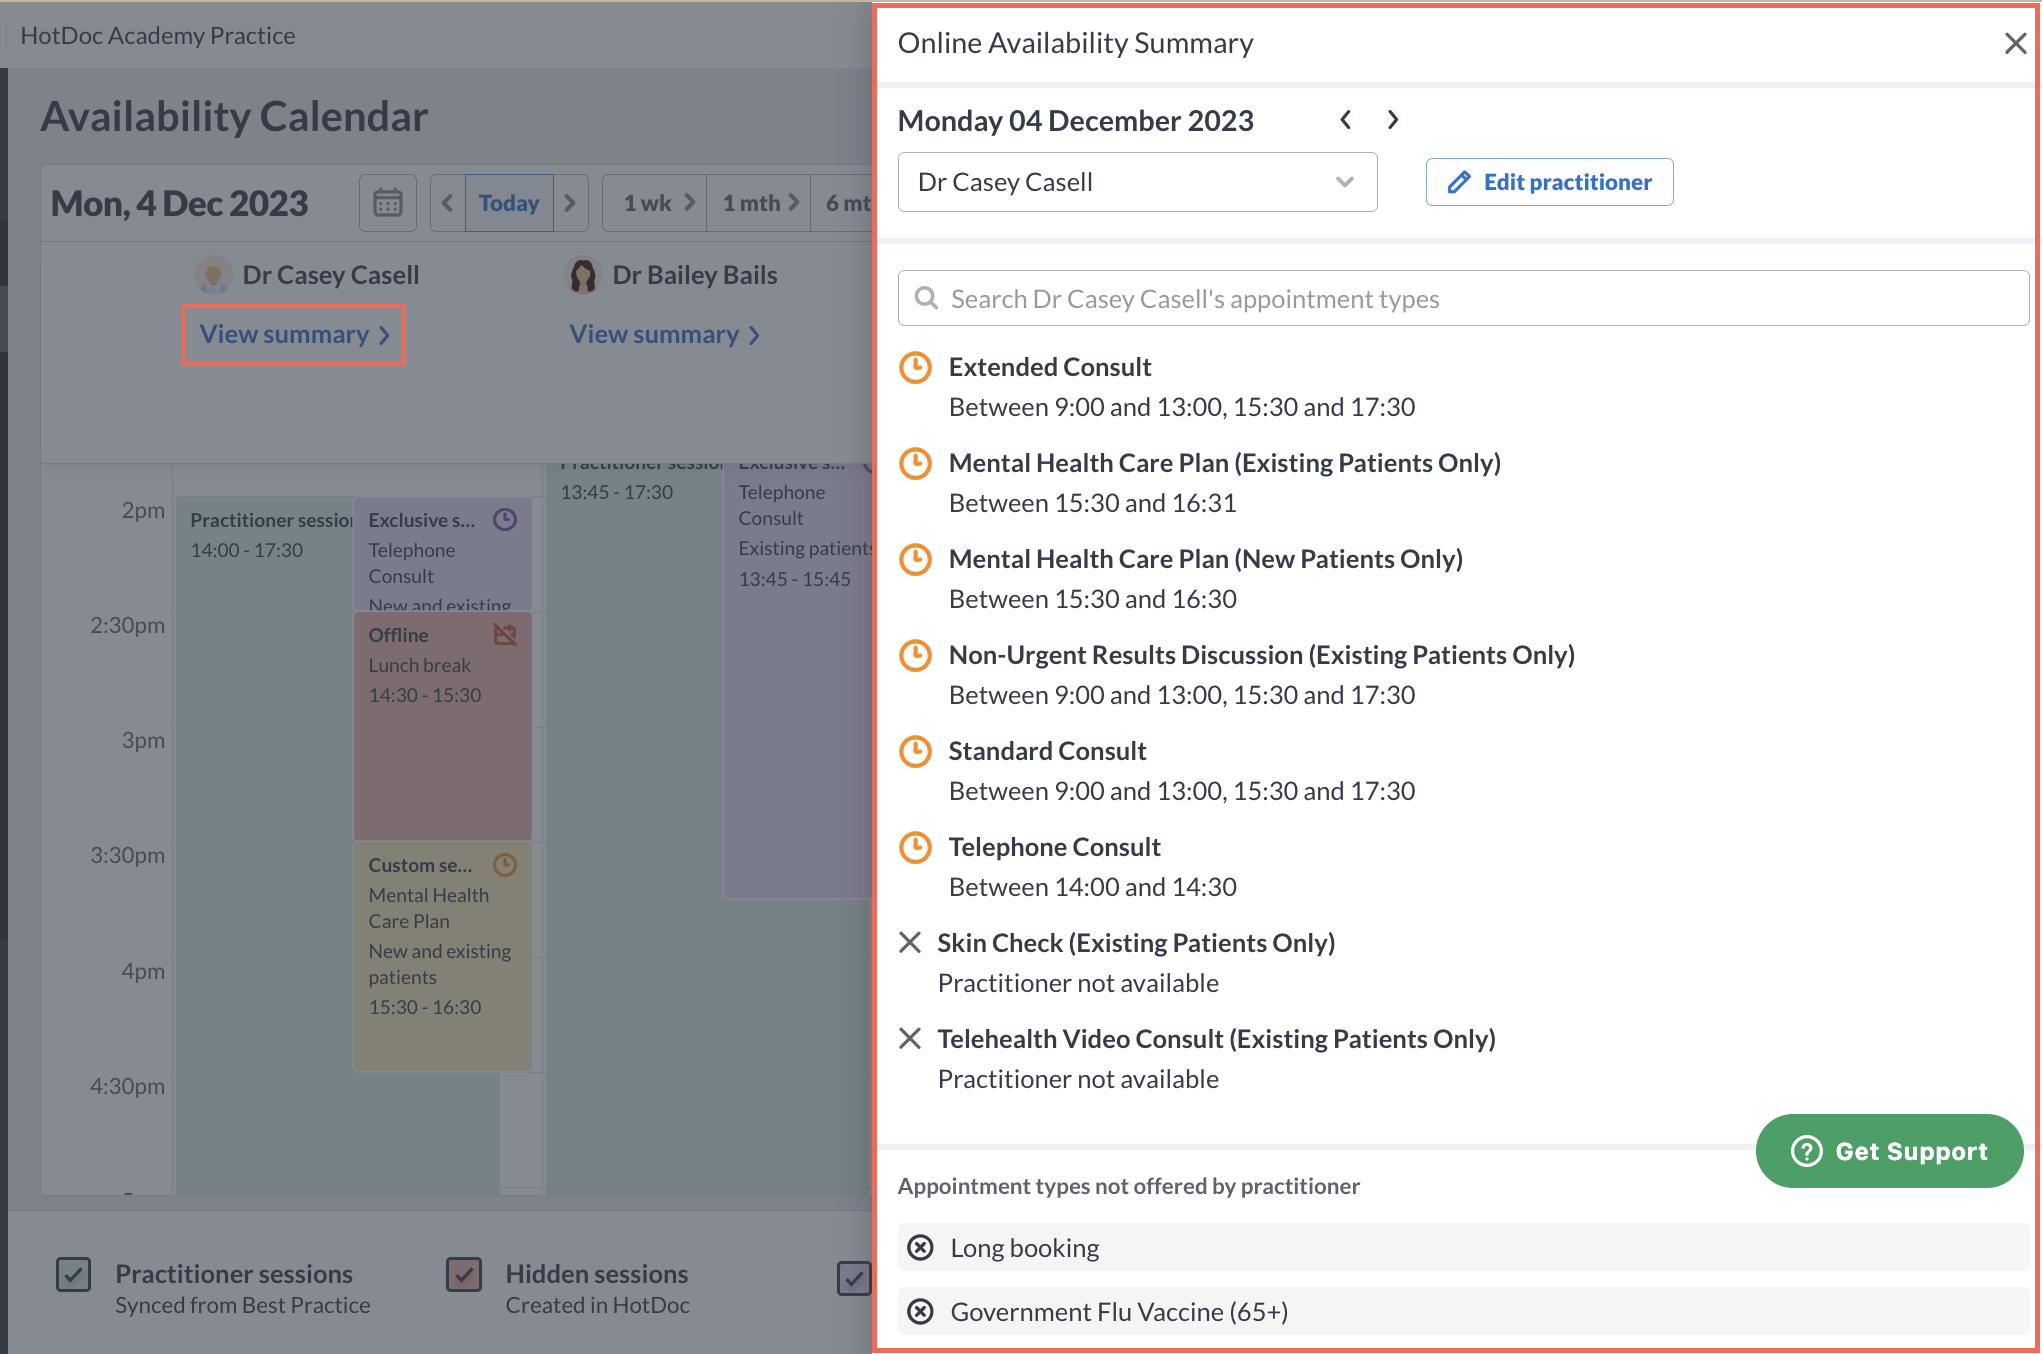Go to next day in availability summary
The height and width of the screenshot is (1354, 2042).
pos(1392,120)
